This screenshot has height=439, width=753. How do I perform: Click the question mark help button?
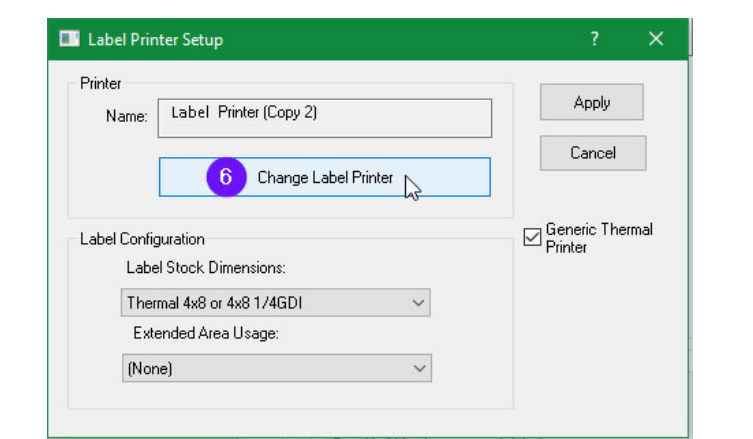coord(594,39)
